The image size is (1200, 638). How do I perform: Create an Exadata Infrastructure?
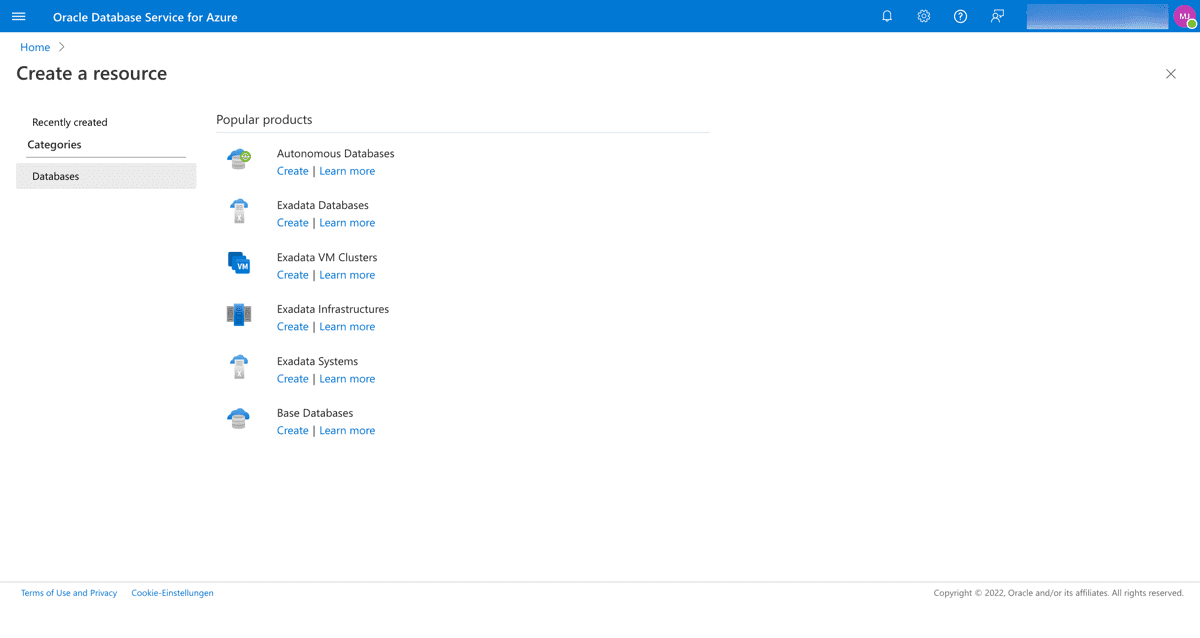(293, 327)
